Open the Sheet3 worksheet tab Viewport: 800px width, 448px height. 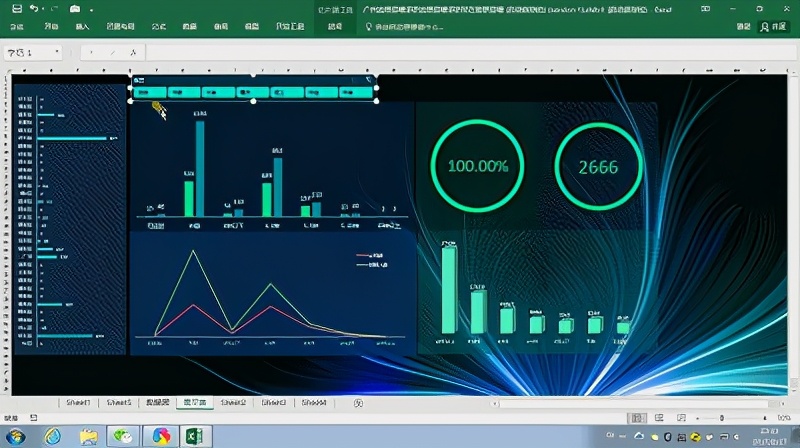coord(273,403)
